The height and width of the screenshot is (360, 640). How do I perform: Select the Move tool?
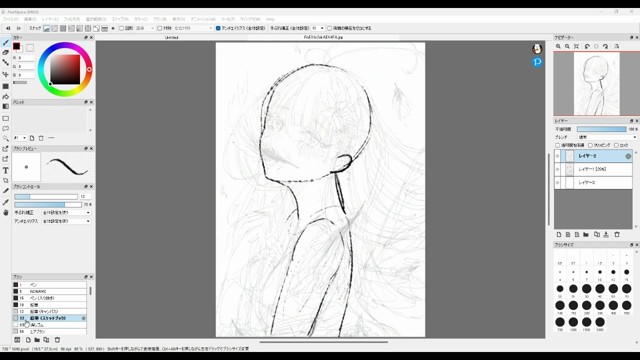coord(6,74)
